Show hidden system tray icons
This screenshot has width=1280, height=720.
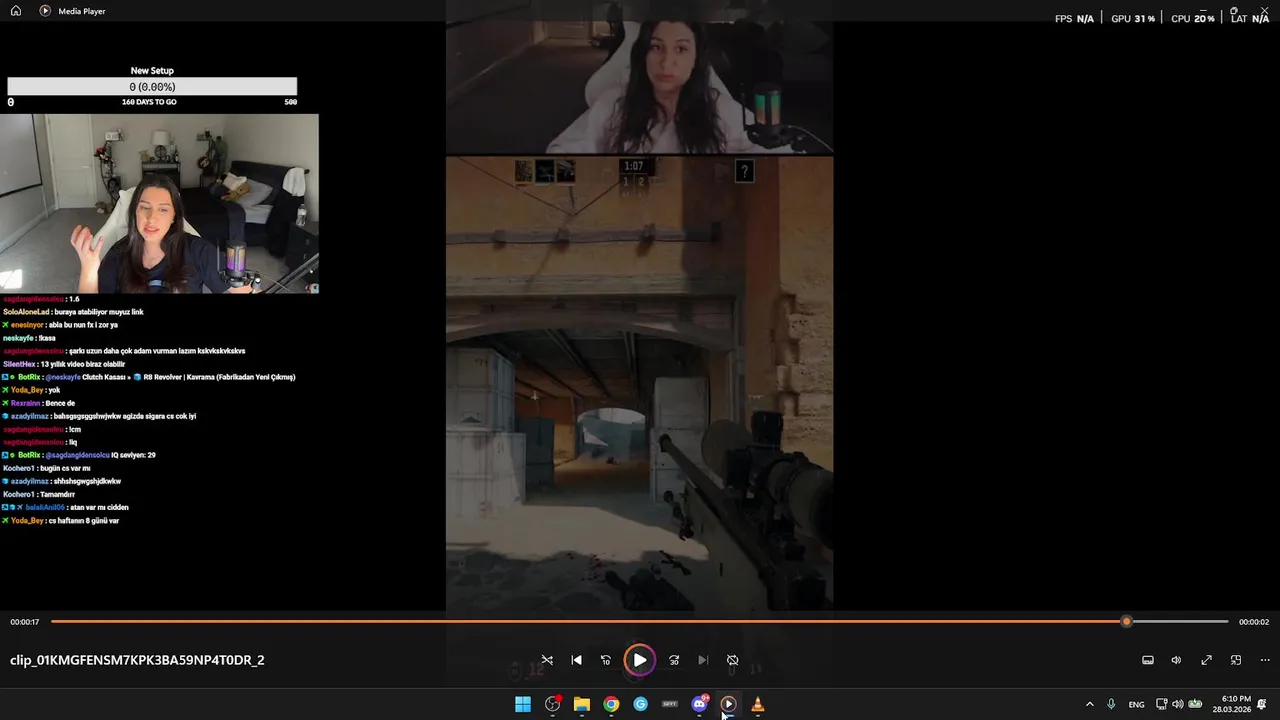tap(1089, 704)
